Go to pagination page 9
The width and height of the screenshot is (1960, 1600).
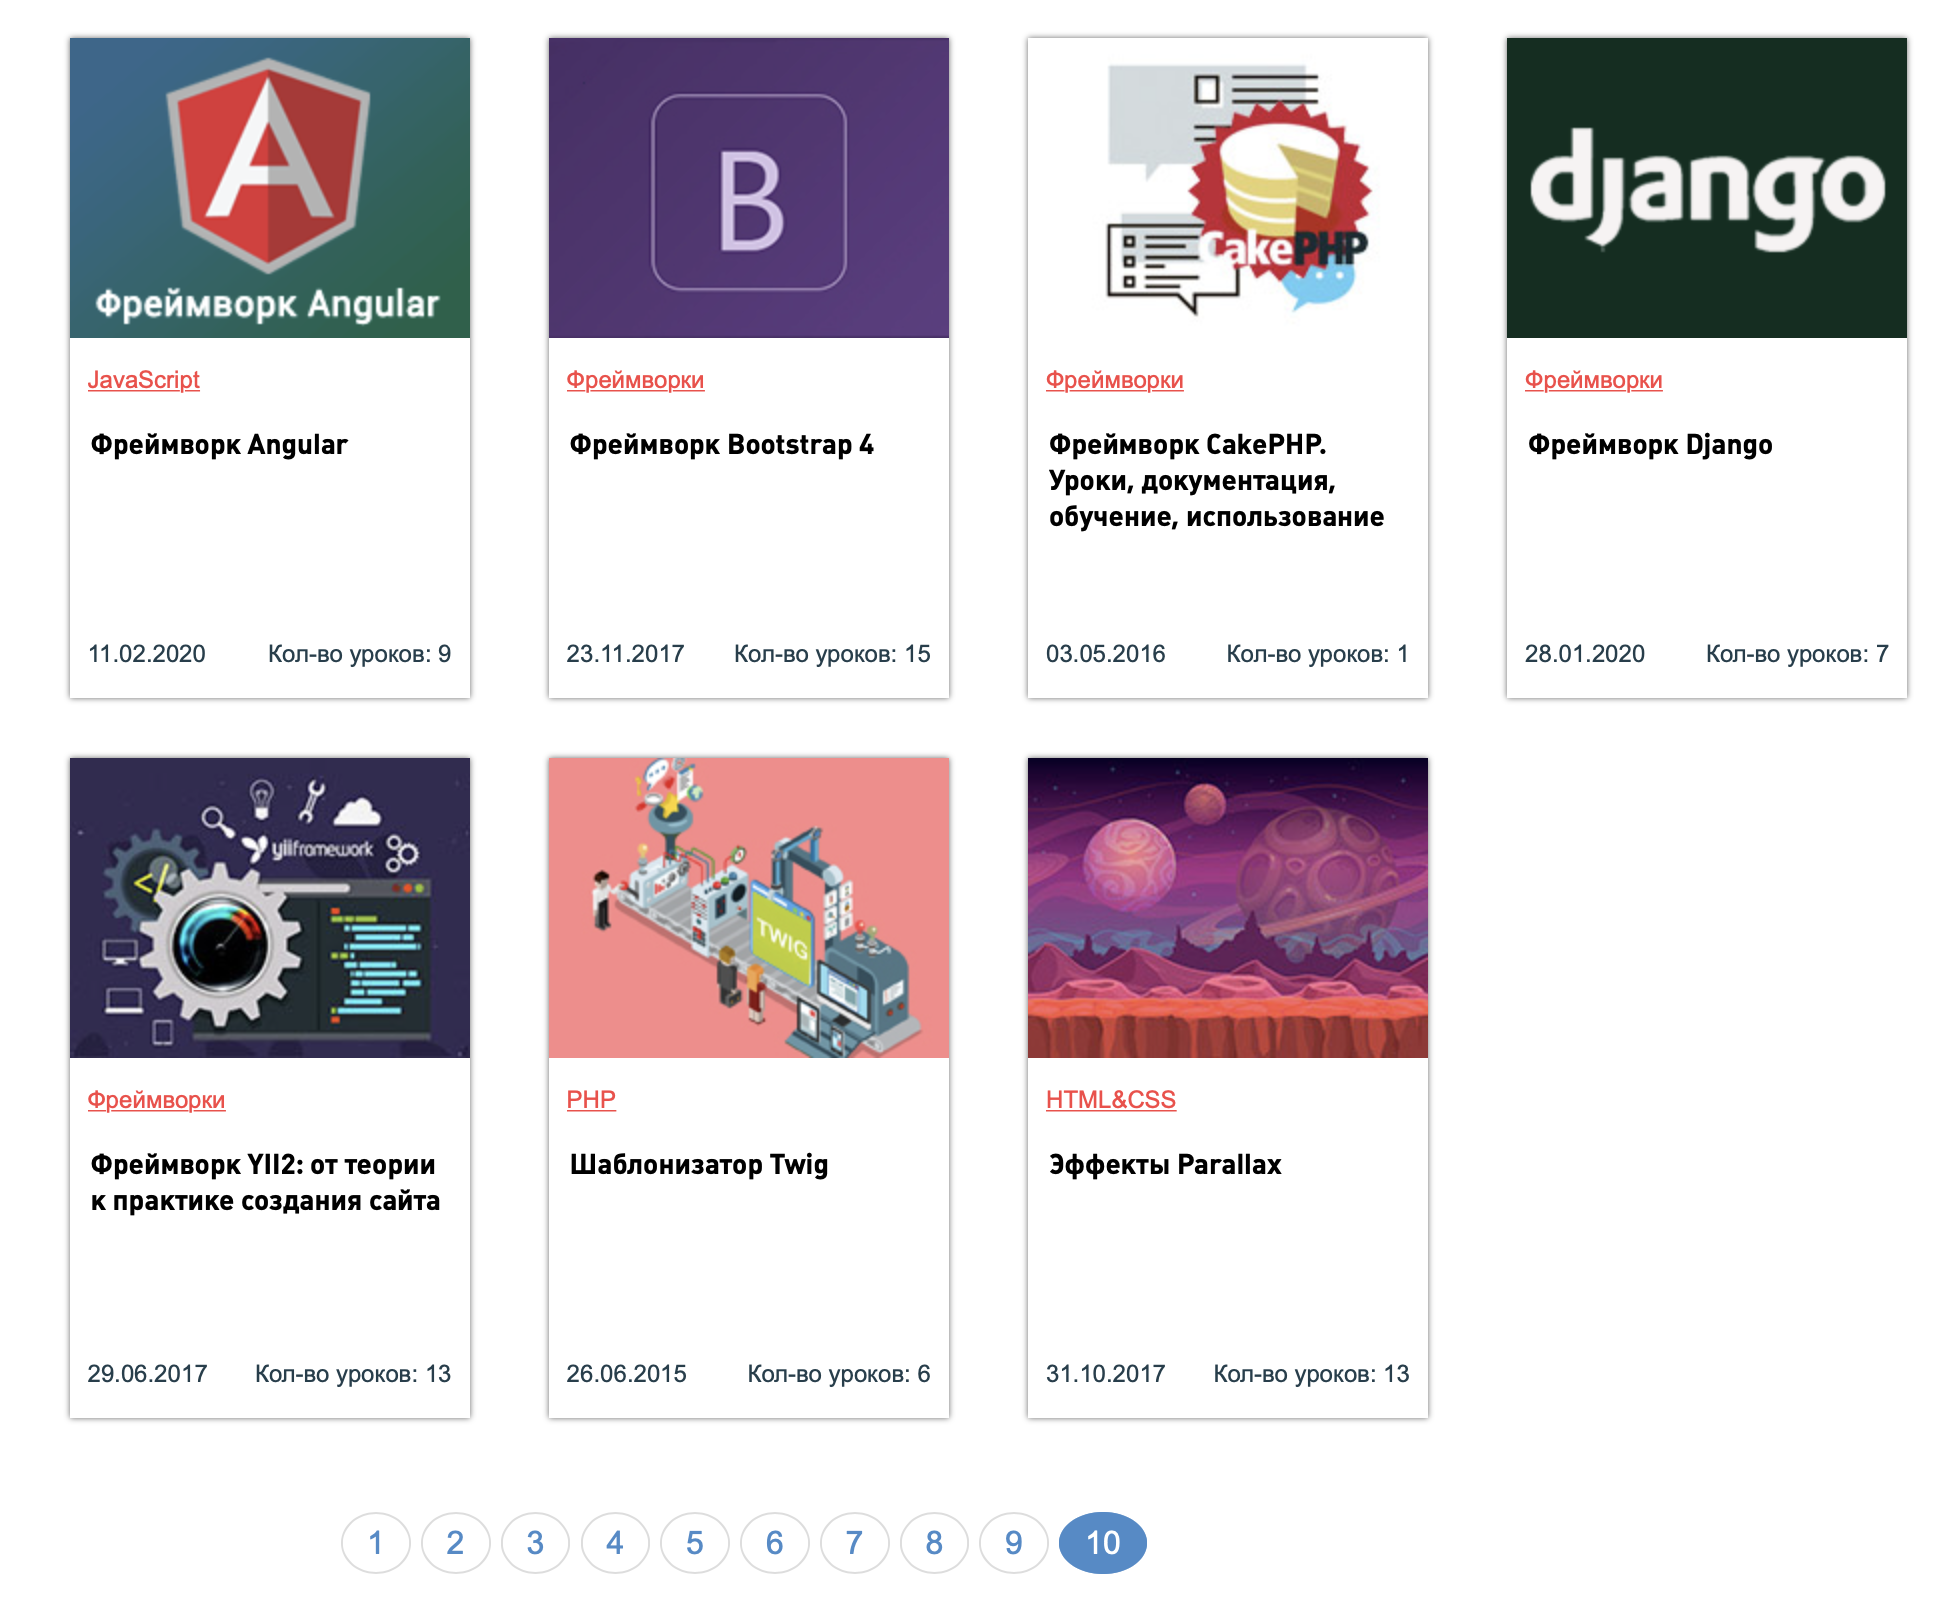[x=1014, y=1543]
